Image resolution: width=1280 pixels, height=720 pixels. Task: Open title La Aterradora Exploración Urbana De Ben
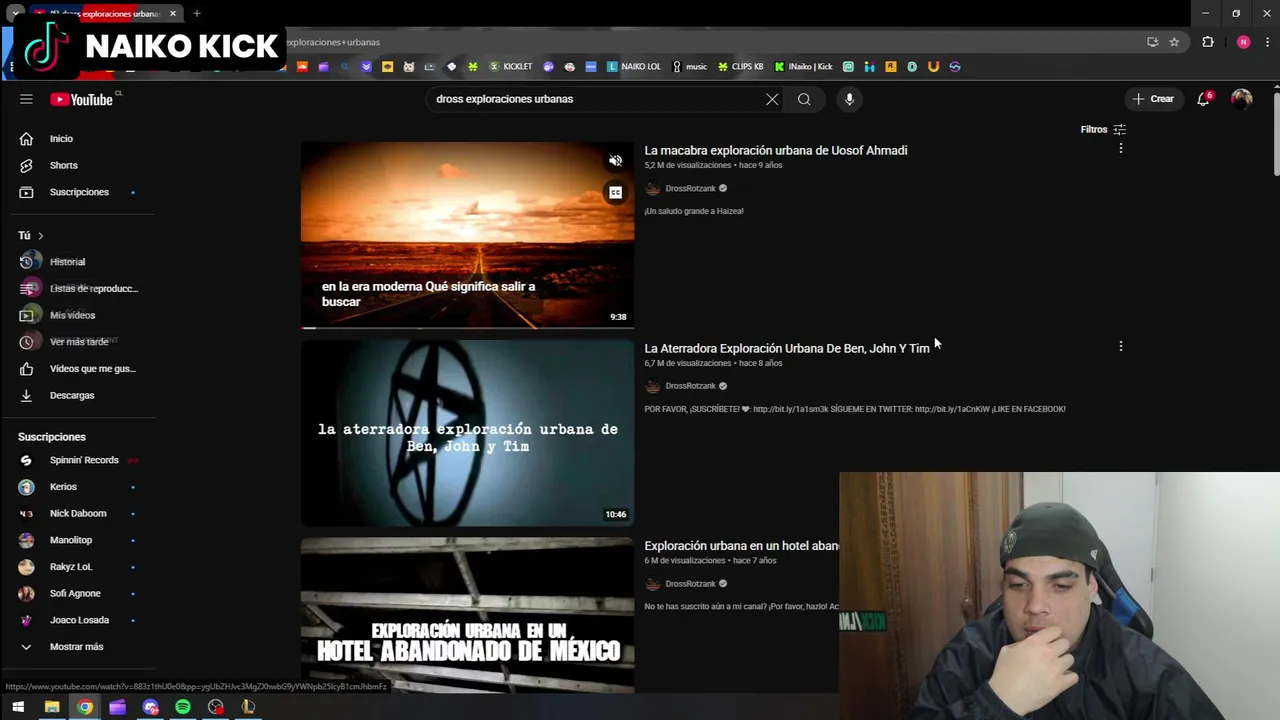coord(787,348)
